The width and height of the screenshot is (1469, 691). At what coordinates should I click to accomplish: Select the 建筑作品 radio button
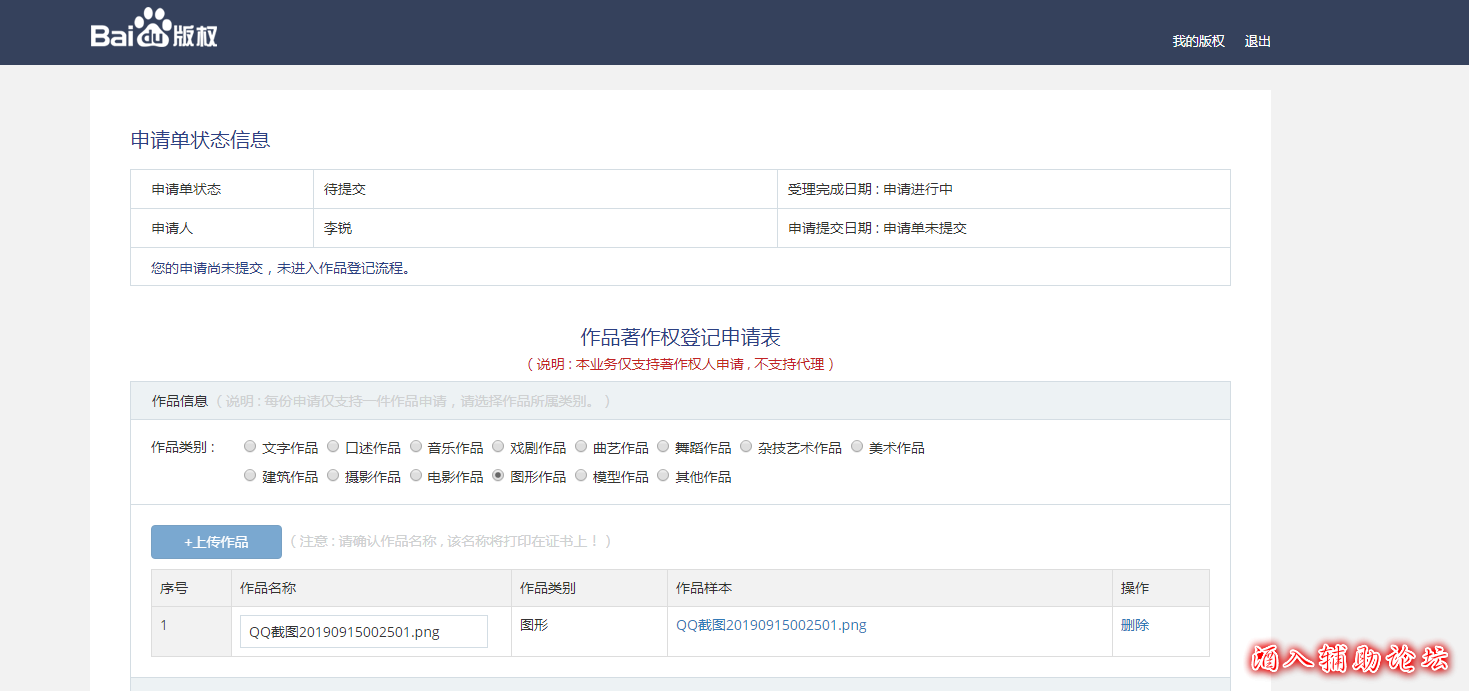tap(251, 476)
